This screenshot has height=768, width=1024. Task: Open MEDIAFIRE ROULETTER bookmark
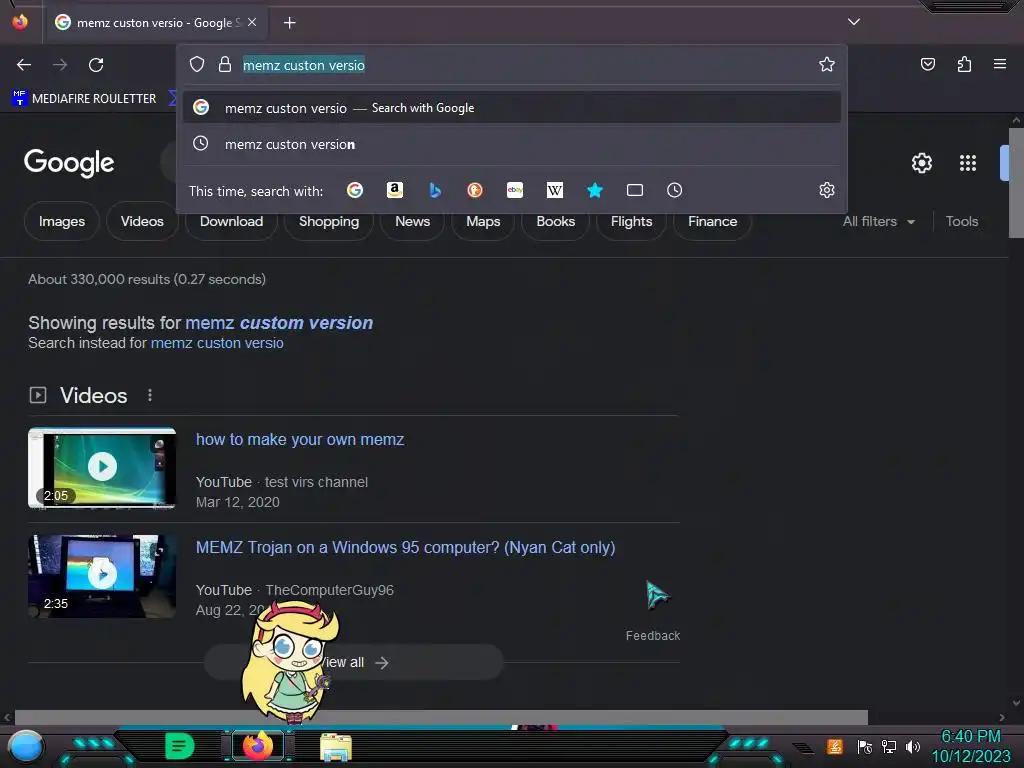84,99
